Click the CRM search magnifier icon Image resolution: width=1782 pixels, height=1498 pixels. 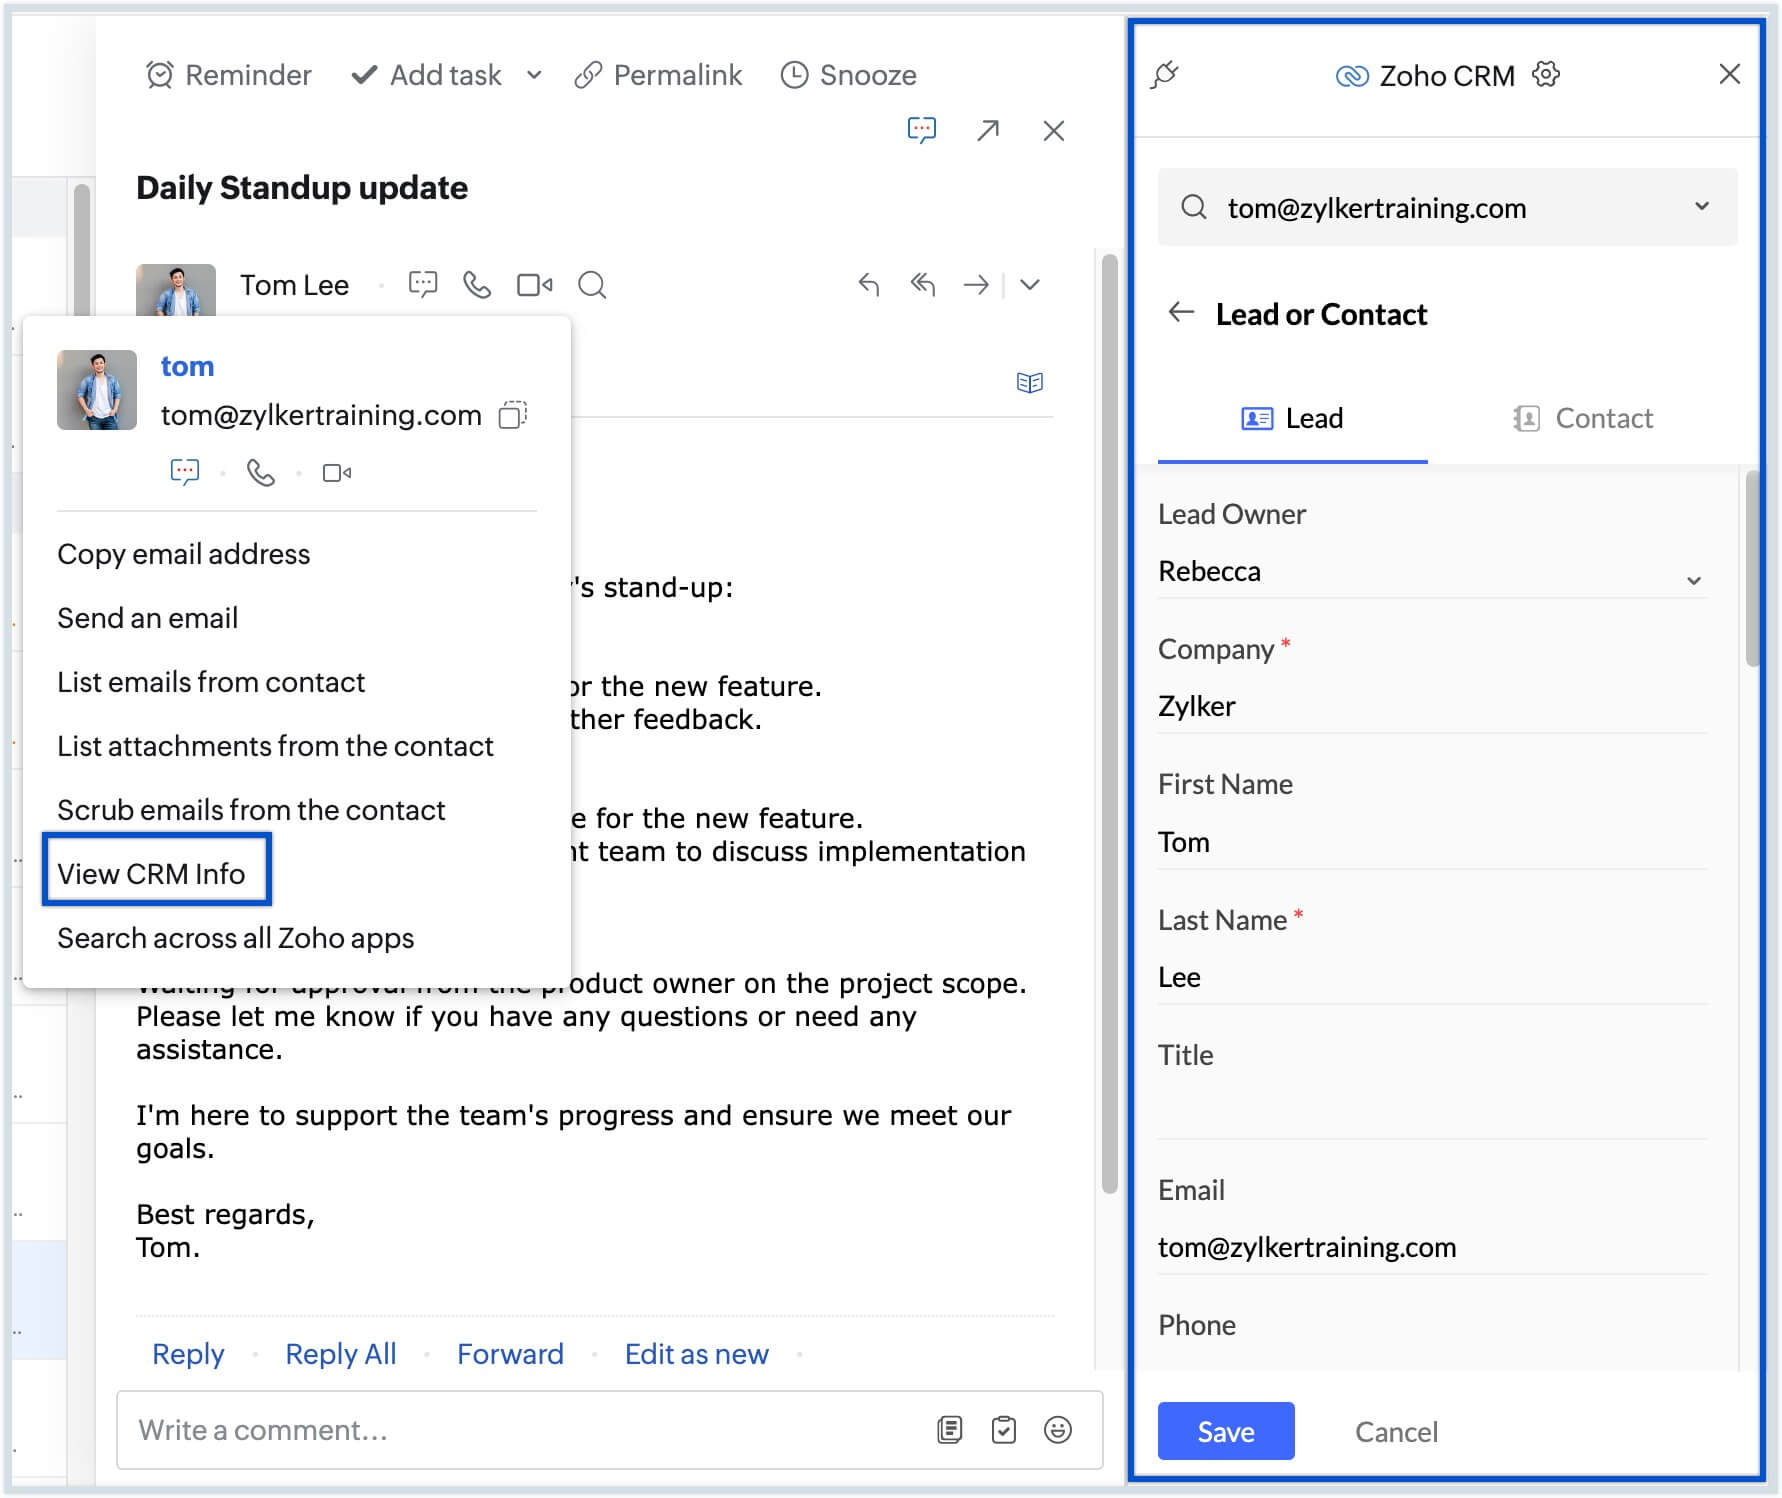coord(1194,207)
